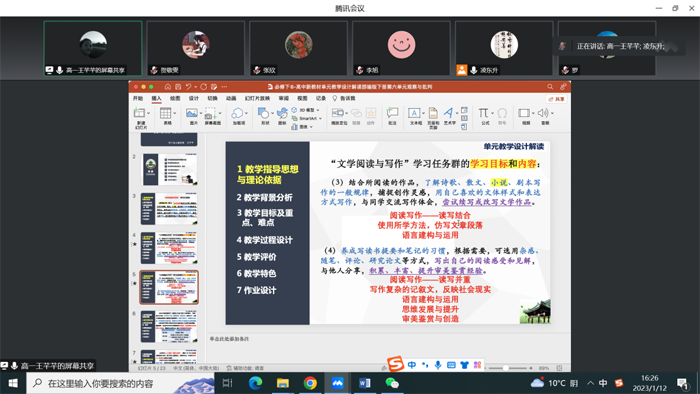Click the 共享 share button
The width and height of the screenshot is (700, 394).
coord(556,99)
